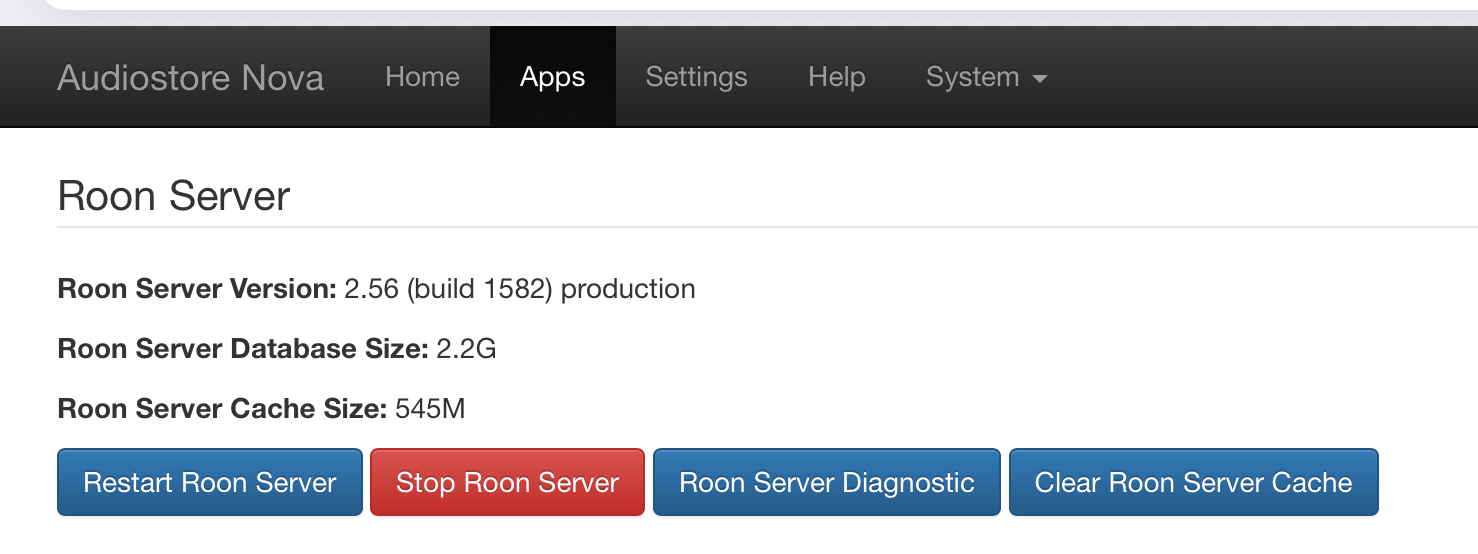Click the Roon Server Version label
The image size is (1478, 554).
[x=197, y=289]
